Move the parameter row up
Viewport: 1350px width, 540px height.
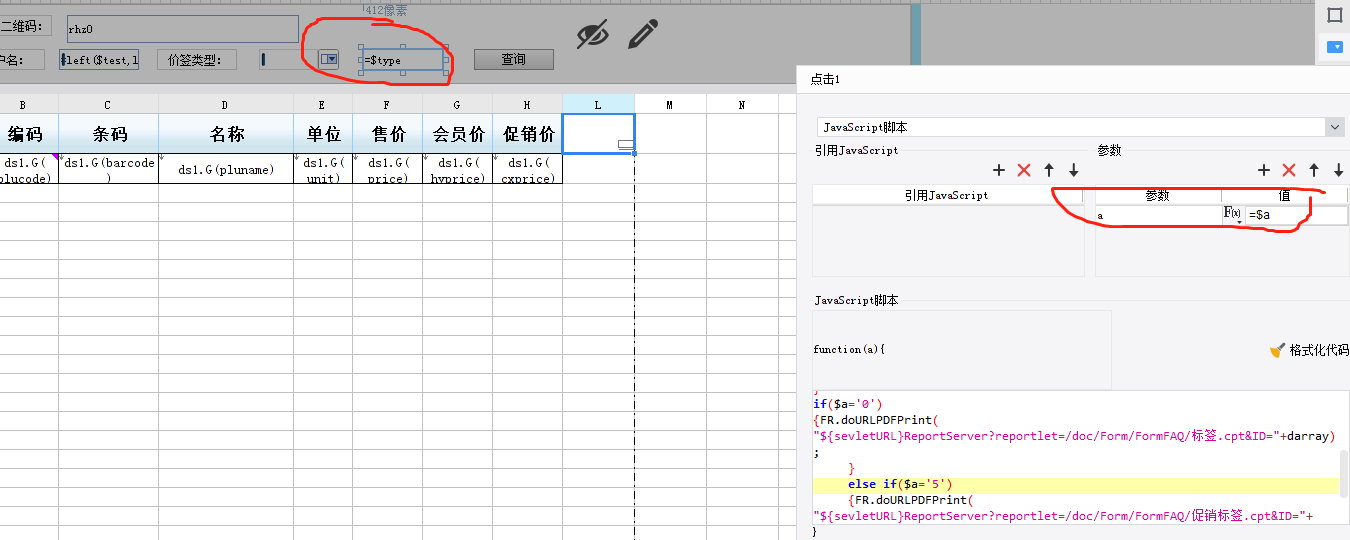[x=1314, y=170]
